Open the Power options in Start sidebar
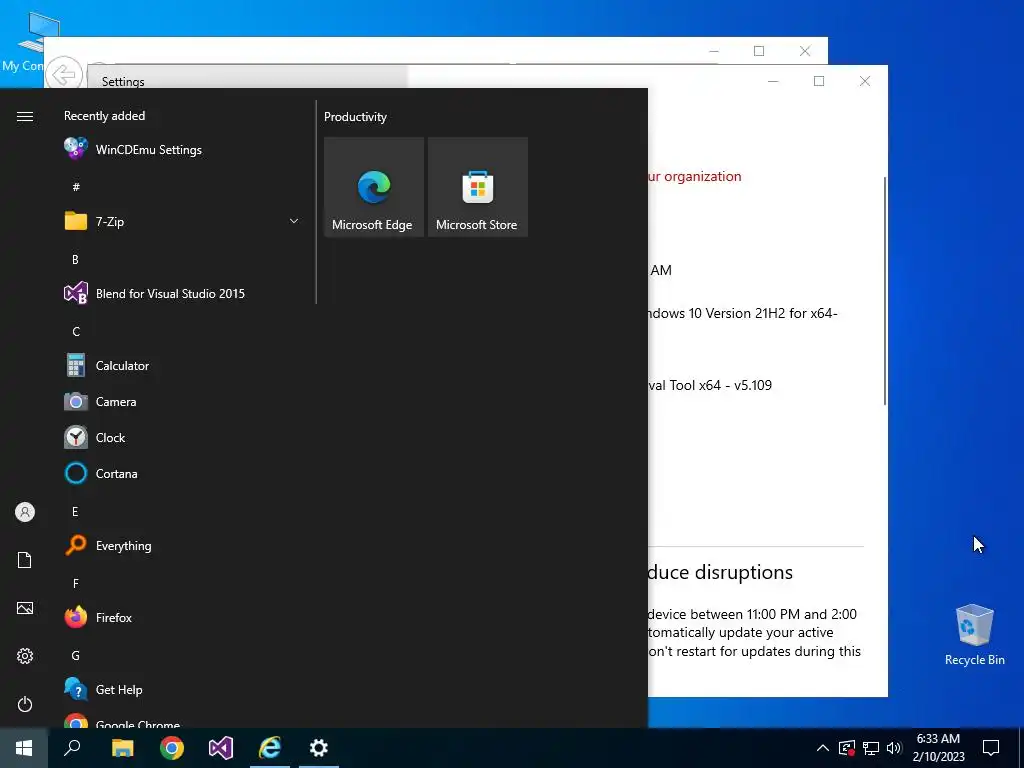 click(25, 704)
